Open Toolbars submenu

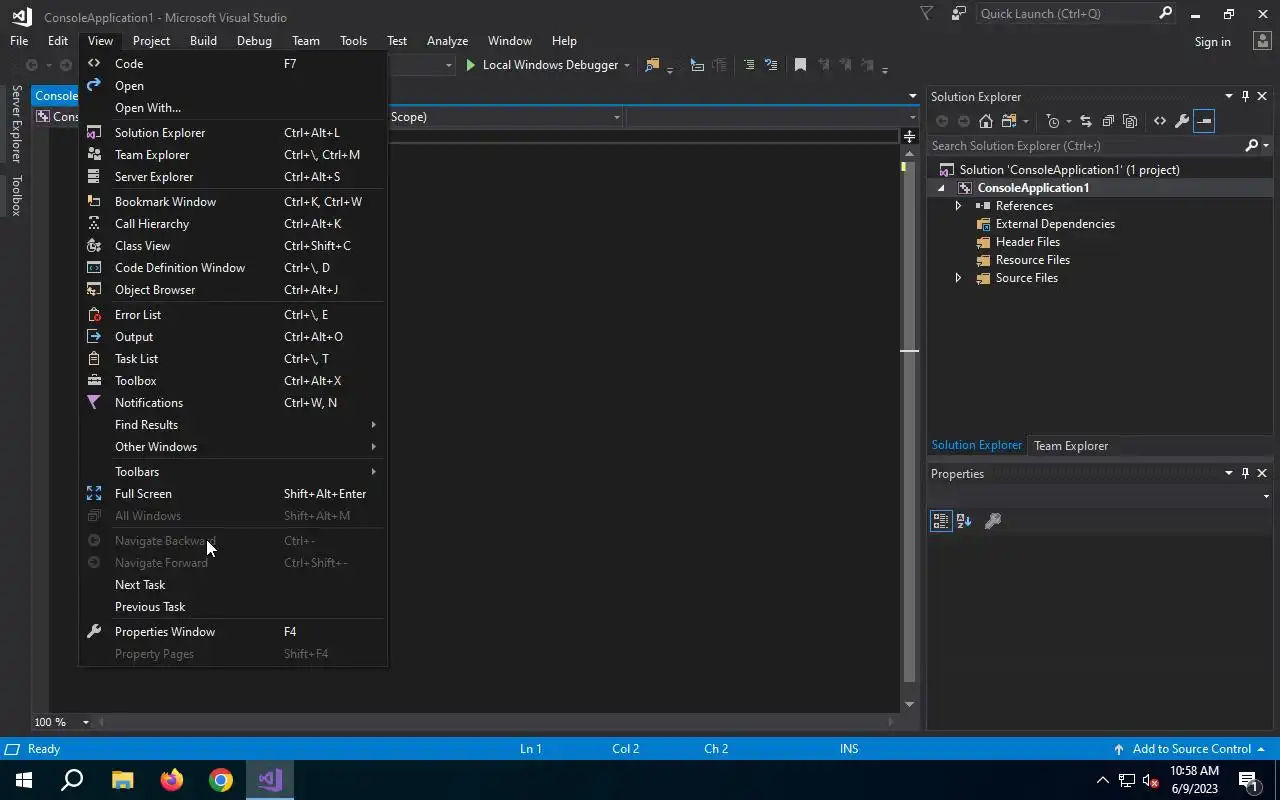[x=233, y=472]
